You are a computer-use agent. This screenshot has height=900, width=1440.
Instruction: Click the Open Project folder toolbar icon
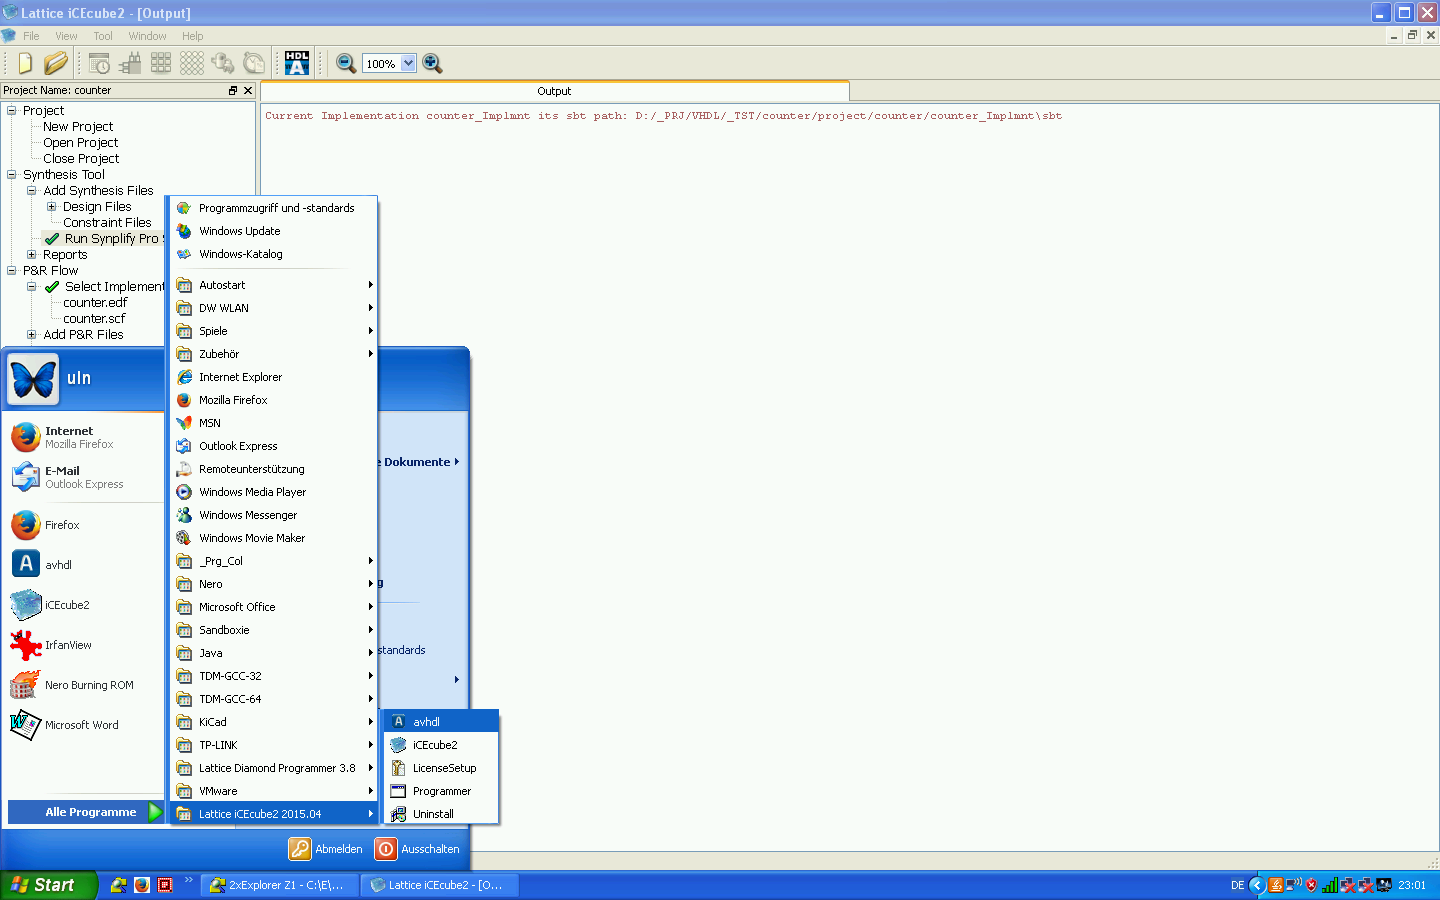click(x=56, y=63)
